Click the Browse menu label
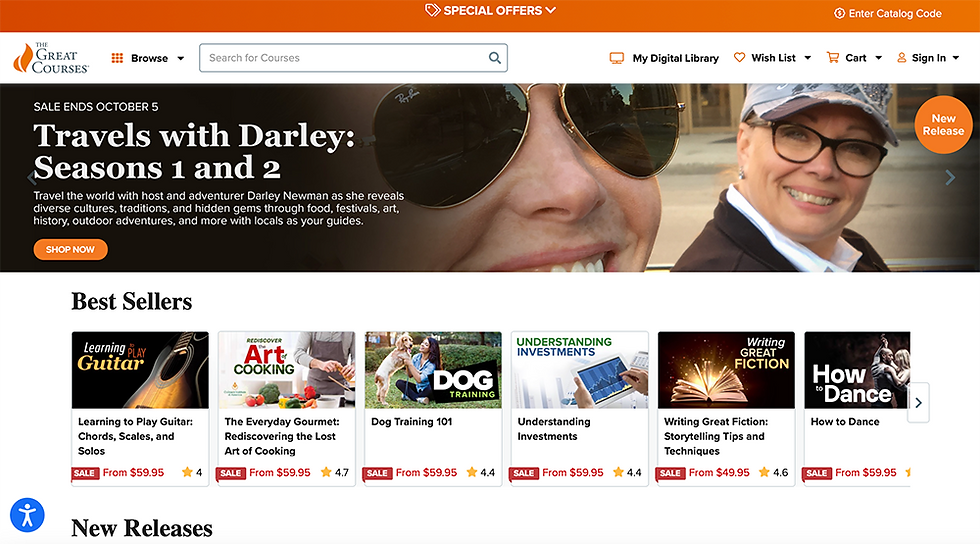The height and width of the screenshot is (544, 980). [x=149, y=58]
